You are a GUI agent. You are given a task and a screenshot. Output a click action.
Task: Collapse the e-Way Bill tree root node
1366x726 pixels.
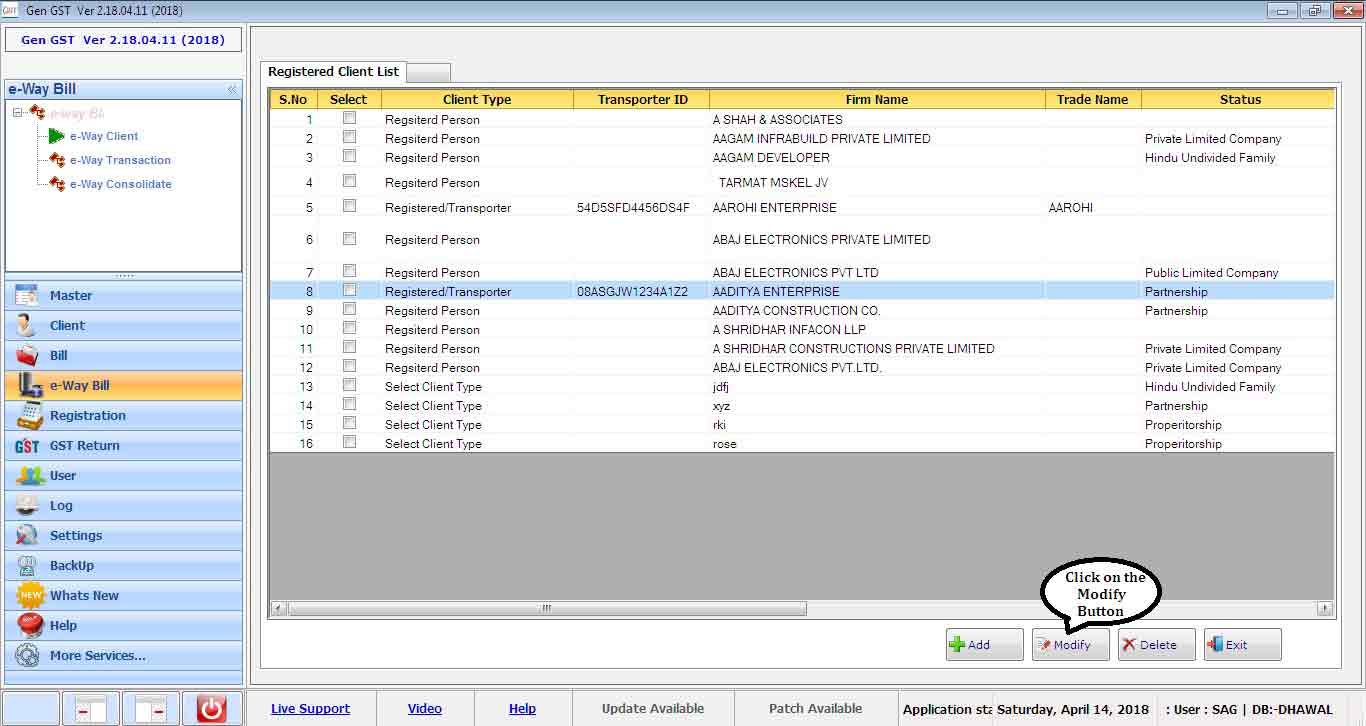point(18,113)
